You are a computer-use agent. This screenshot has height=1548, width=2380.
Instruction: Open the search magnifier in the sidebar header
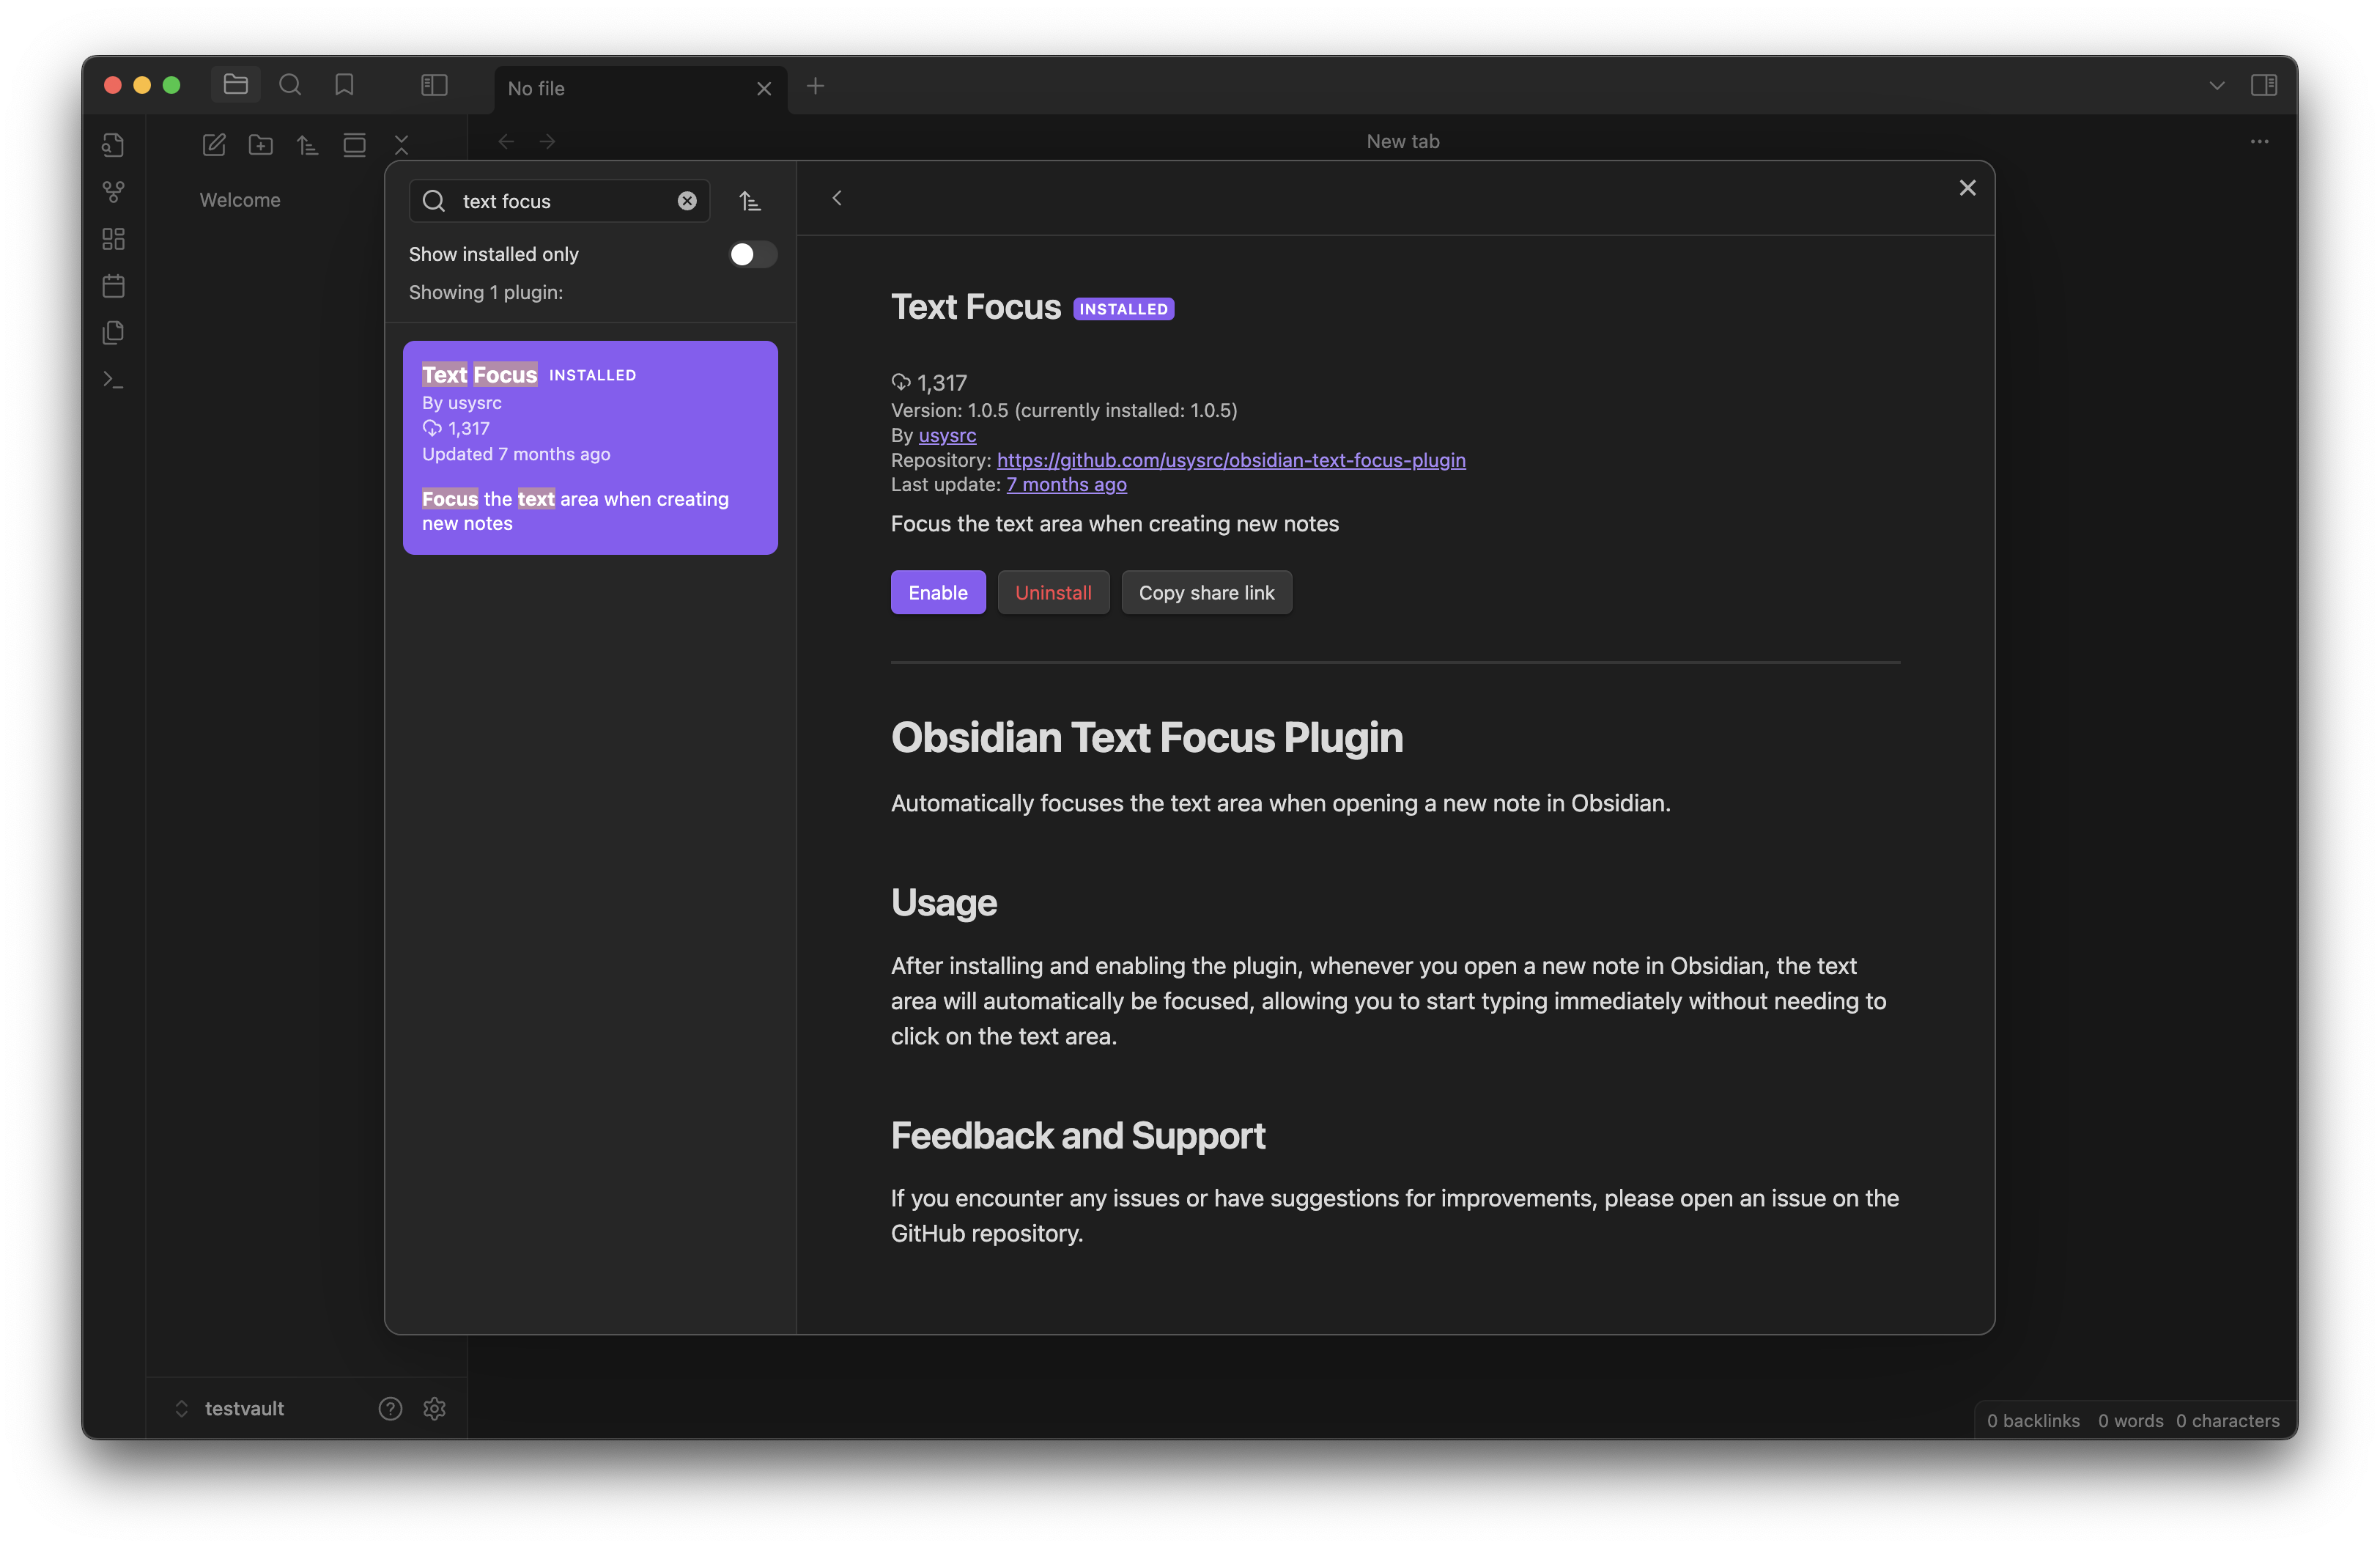[x=290, y=85]
